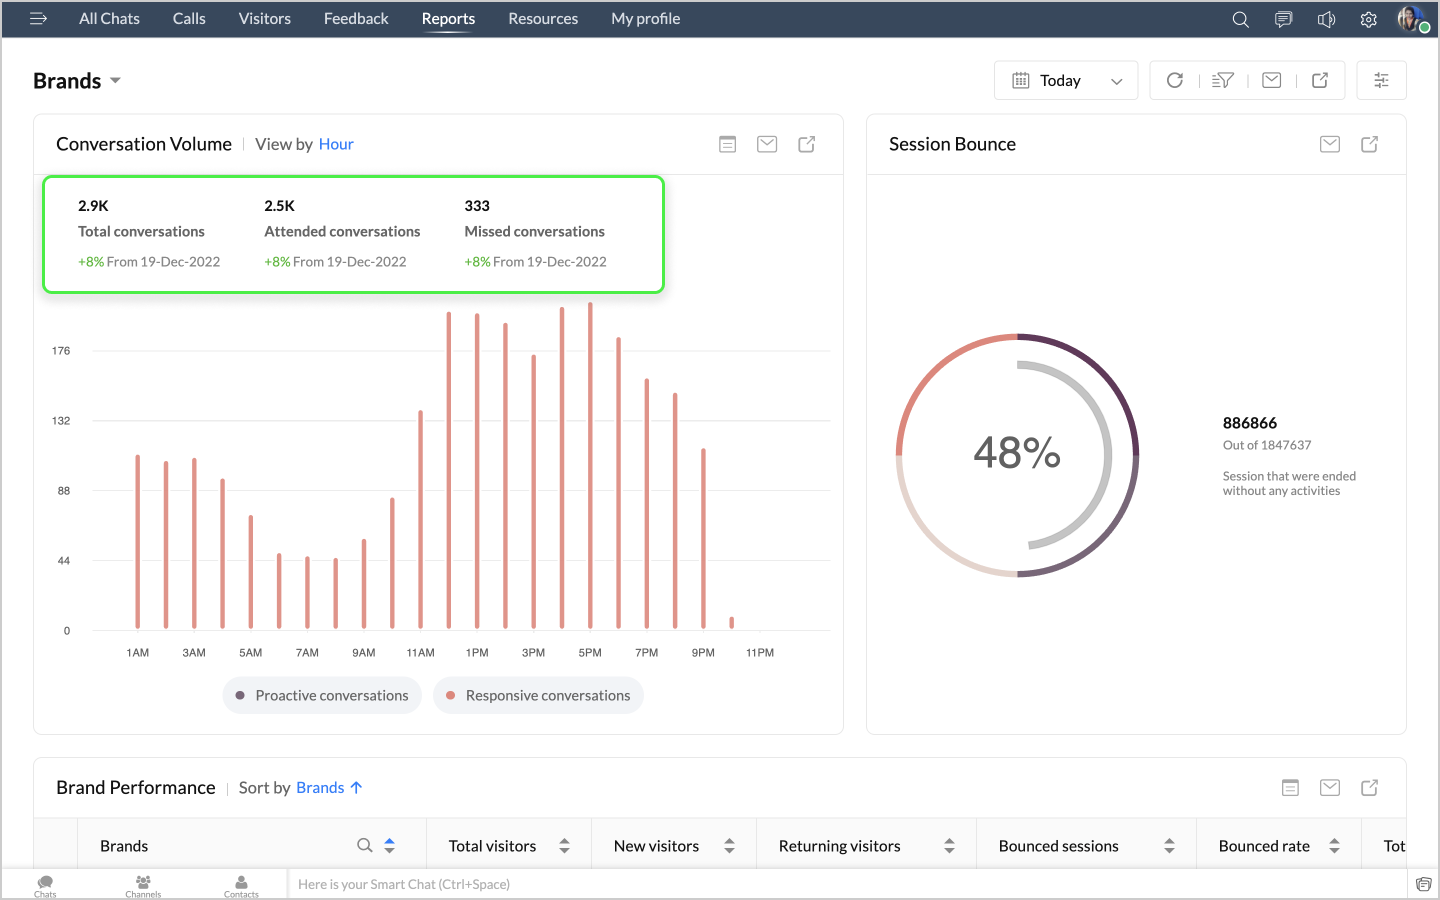Click the refresh icon in the report toolbar
The height and width of the screenshot is (900, 1440).
click(1175, 81)
